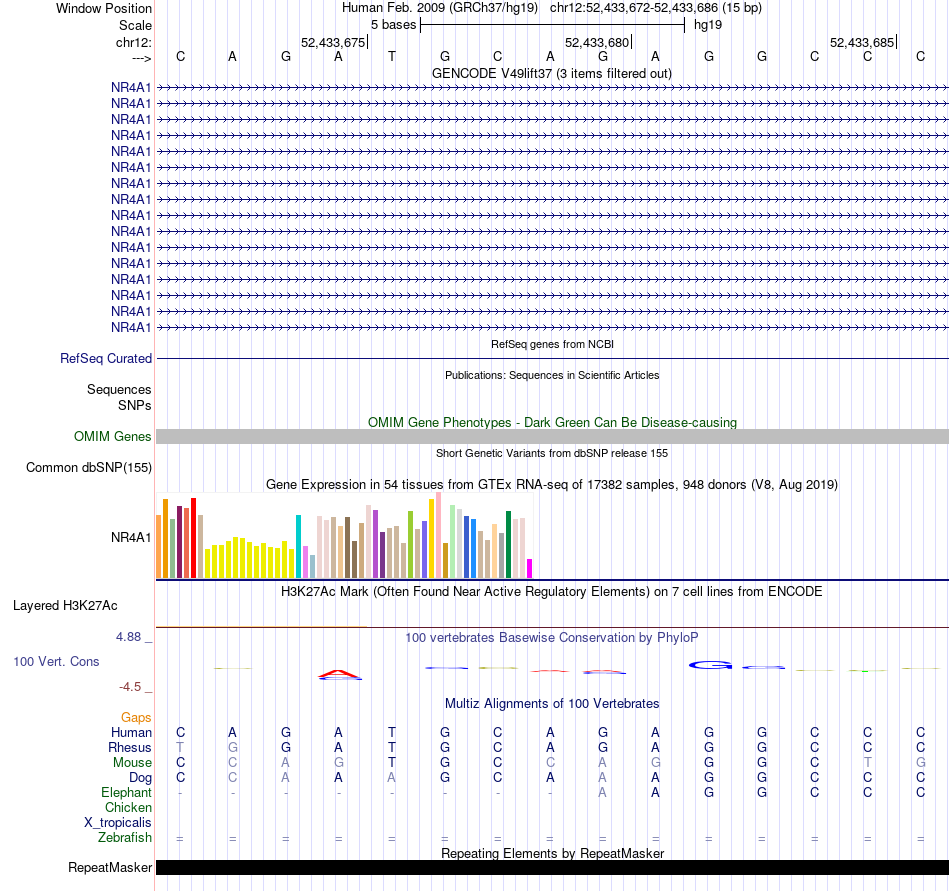This screenshot has height=891, width=950.
Task: Click the RepeatMasker track label
Action: (110, 867)
